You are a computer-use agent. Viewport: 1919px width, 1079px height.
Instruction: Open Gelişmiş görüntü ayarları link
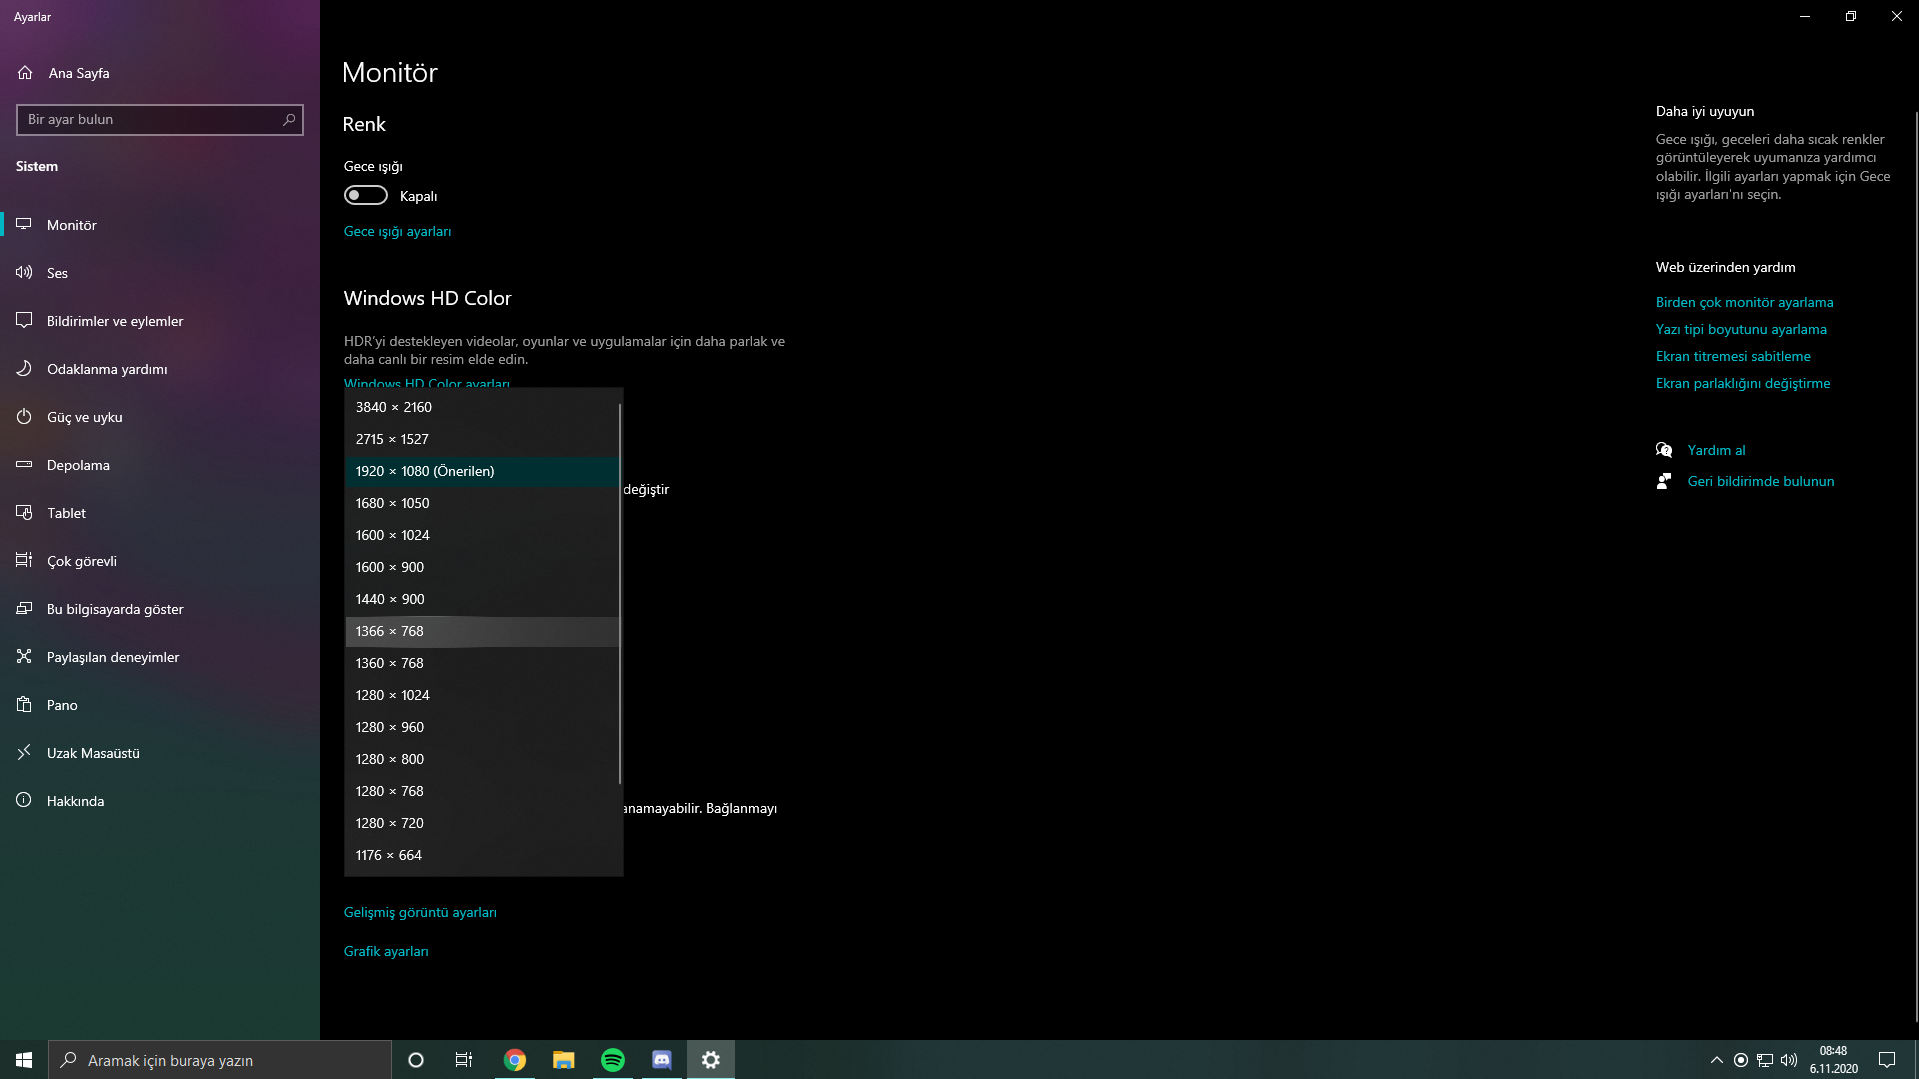(x=420, y=913)
